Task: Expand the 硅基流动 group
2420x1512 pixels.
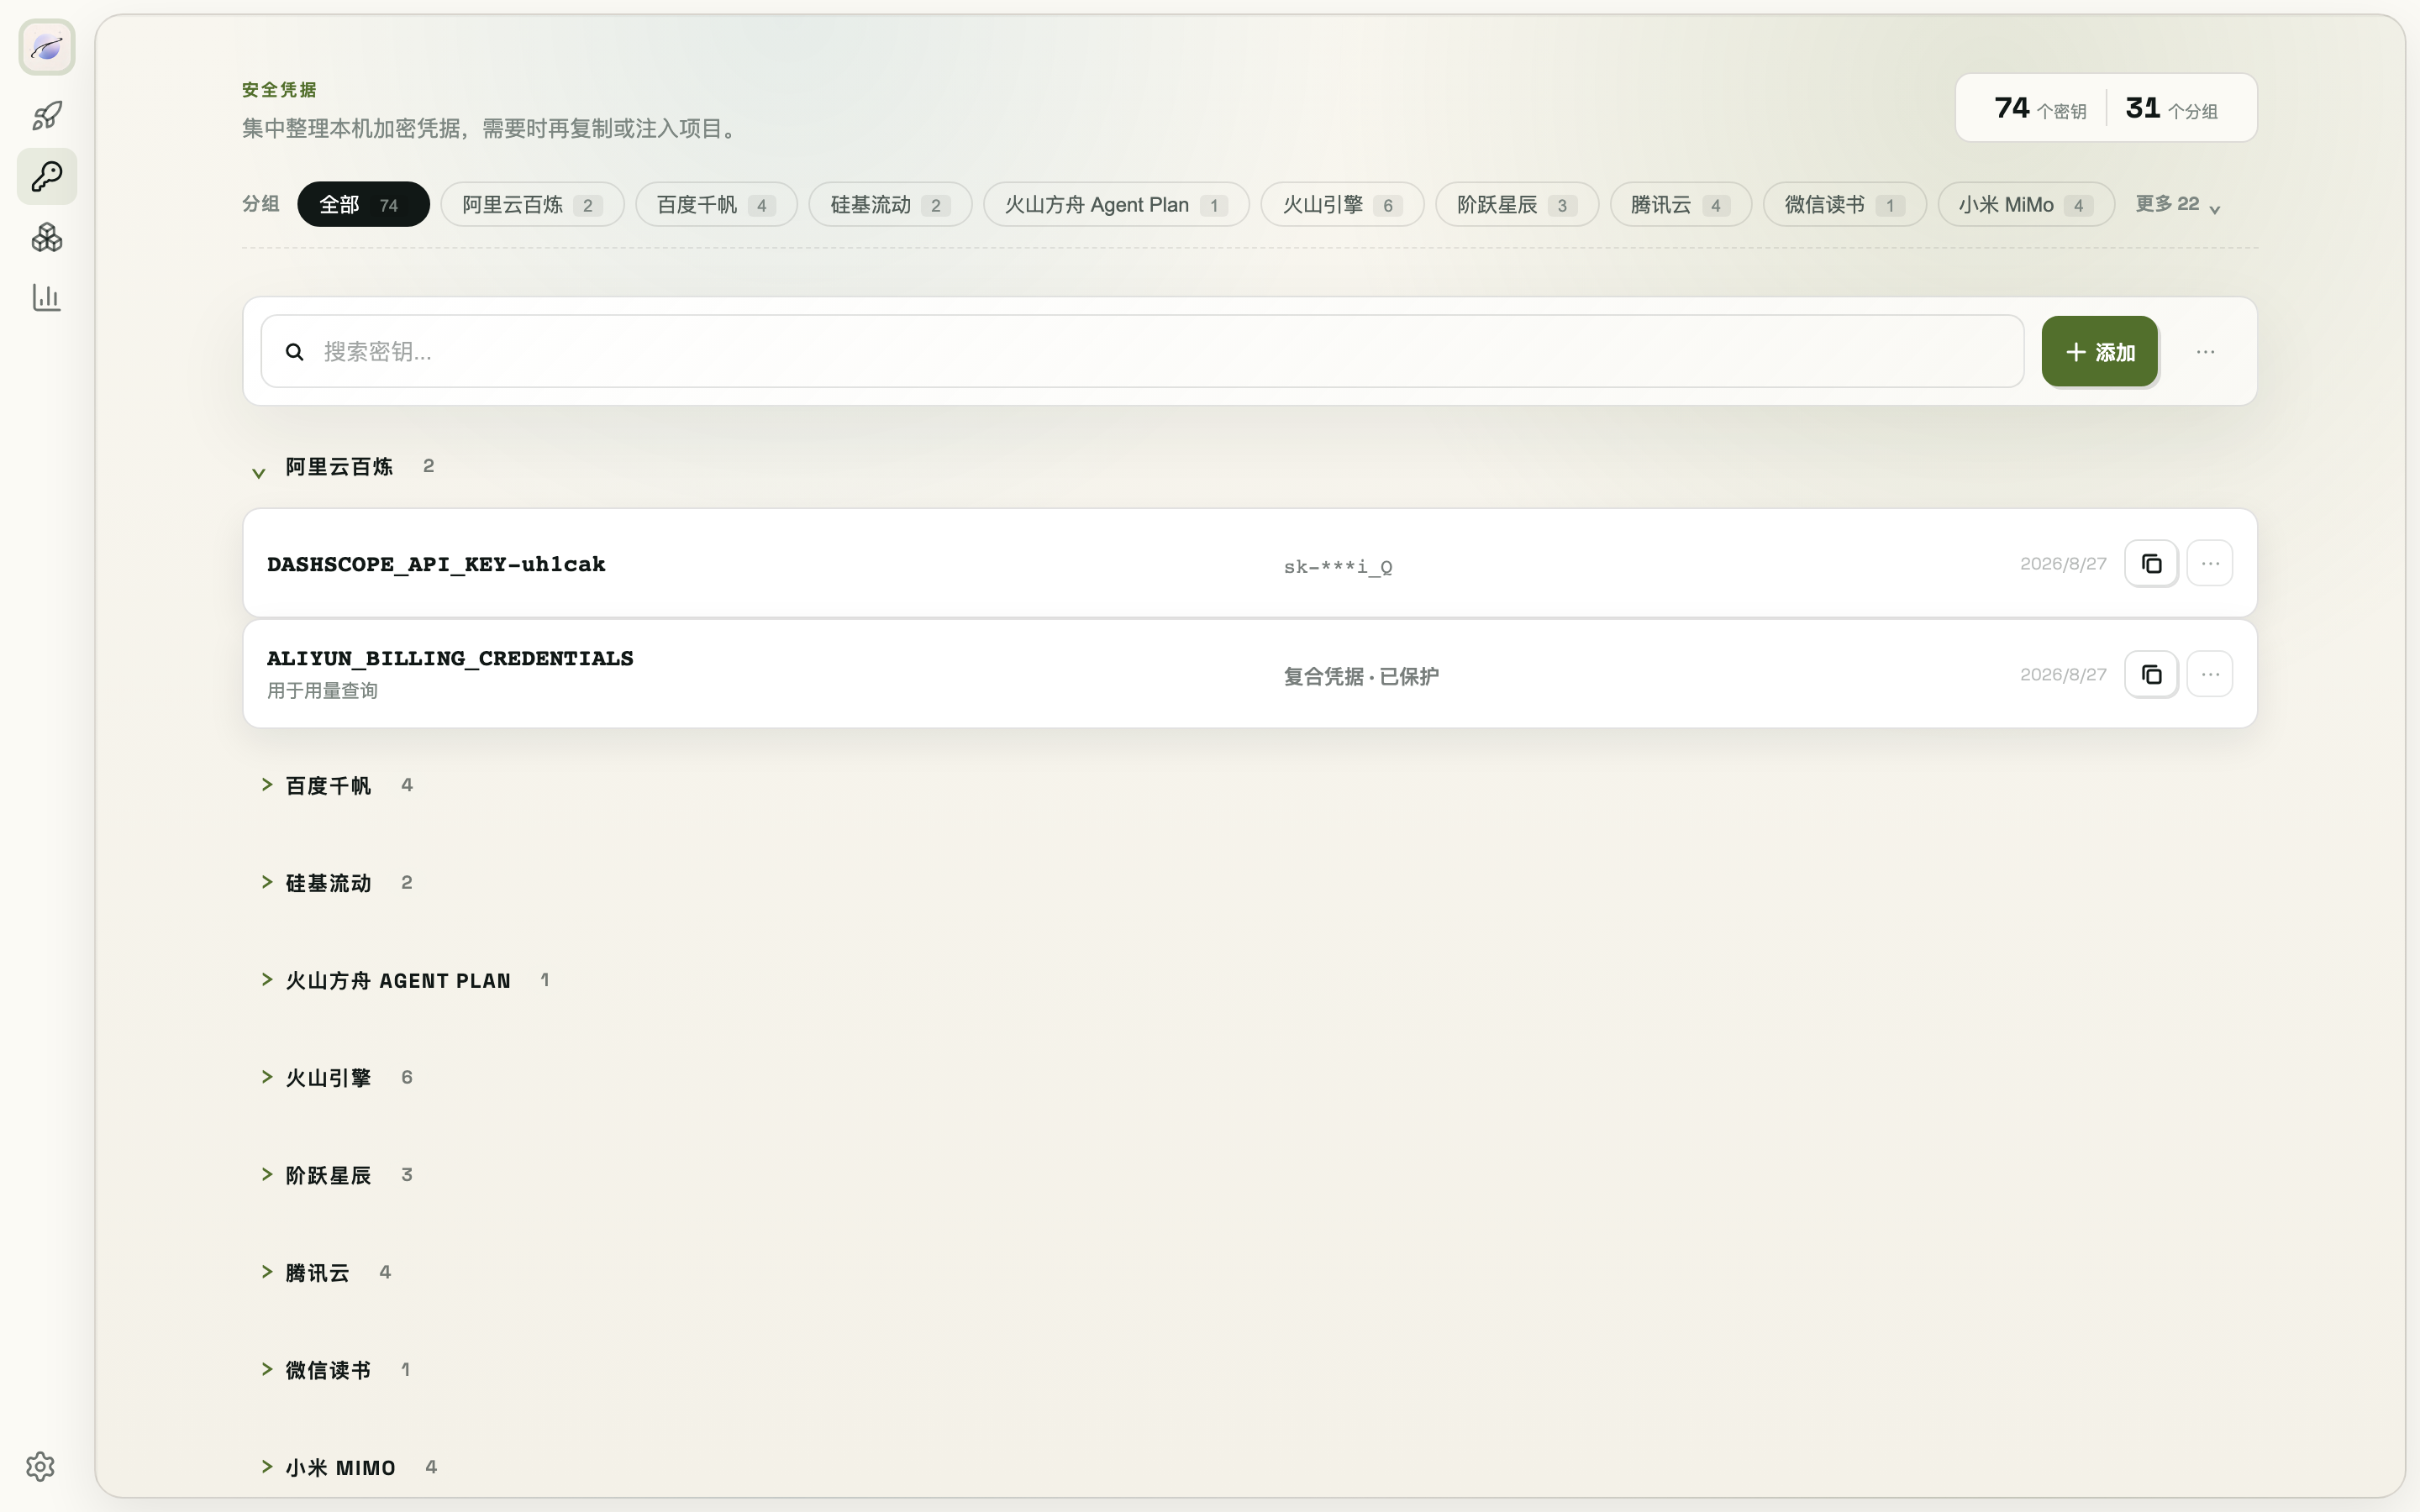Action: pos(267,882)
